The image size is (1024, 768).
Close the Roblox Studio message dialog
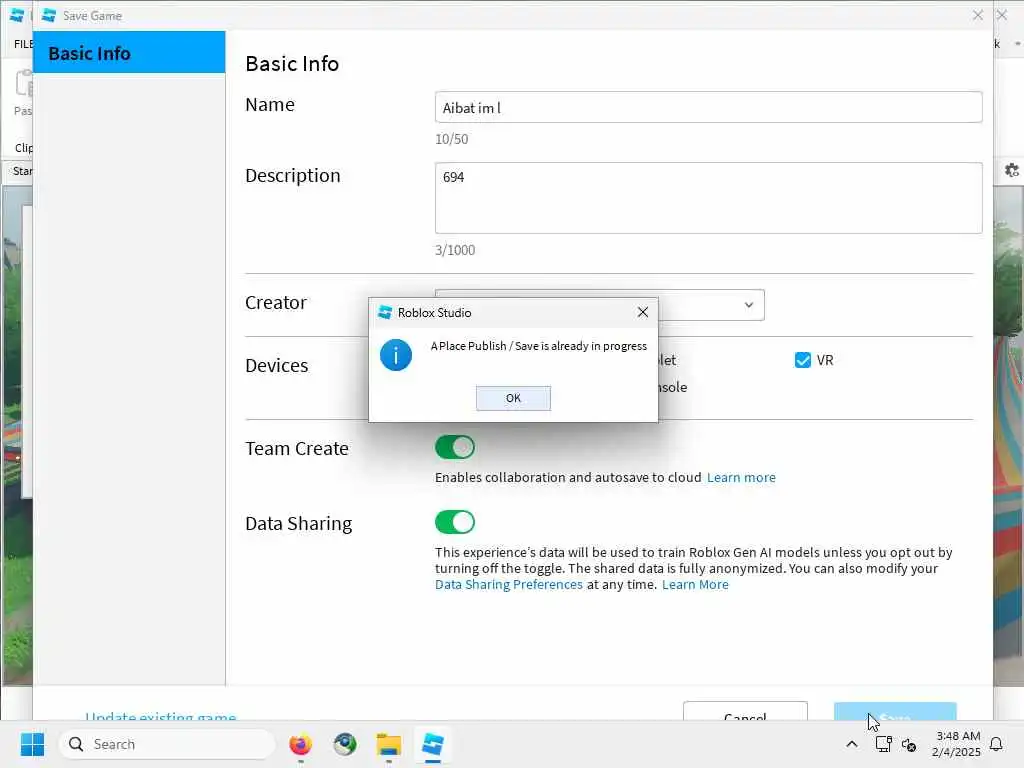coord(643,312)
